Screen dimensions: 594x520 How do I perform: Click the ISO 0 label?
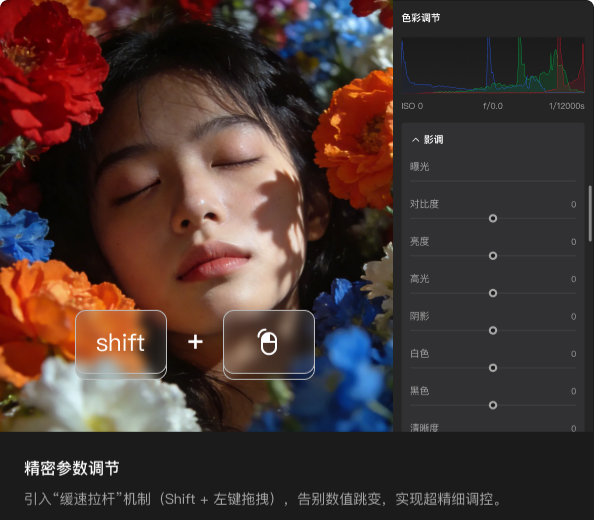(x=412, y=106)
